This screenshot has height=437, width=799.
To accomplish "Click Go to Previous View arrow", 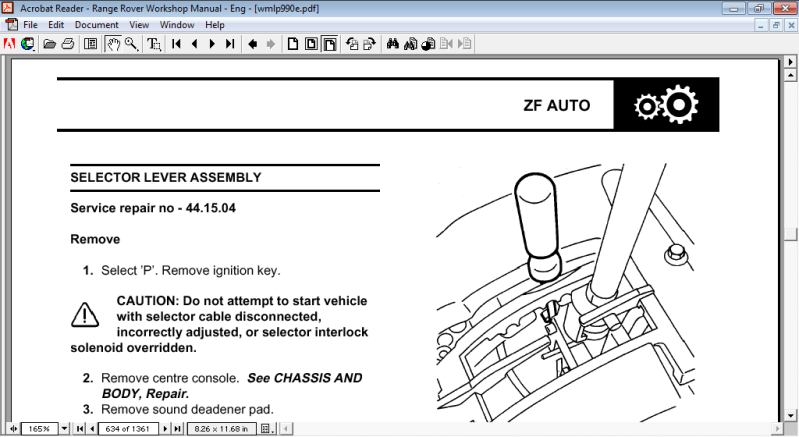I will pos(252,44).
